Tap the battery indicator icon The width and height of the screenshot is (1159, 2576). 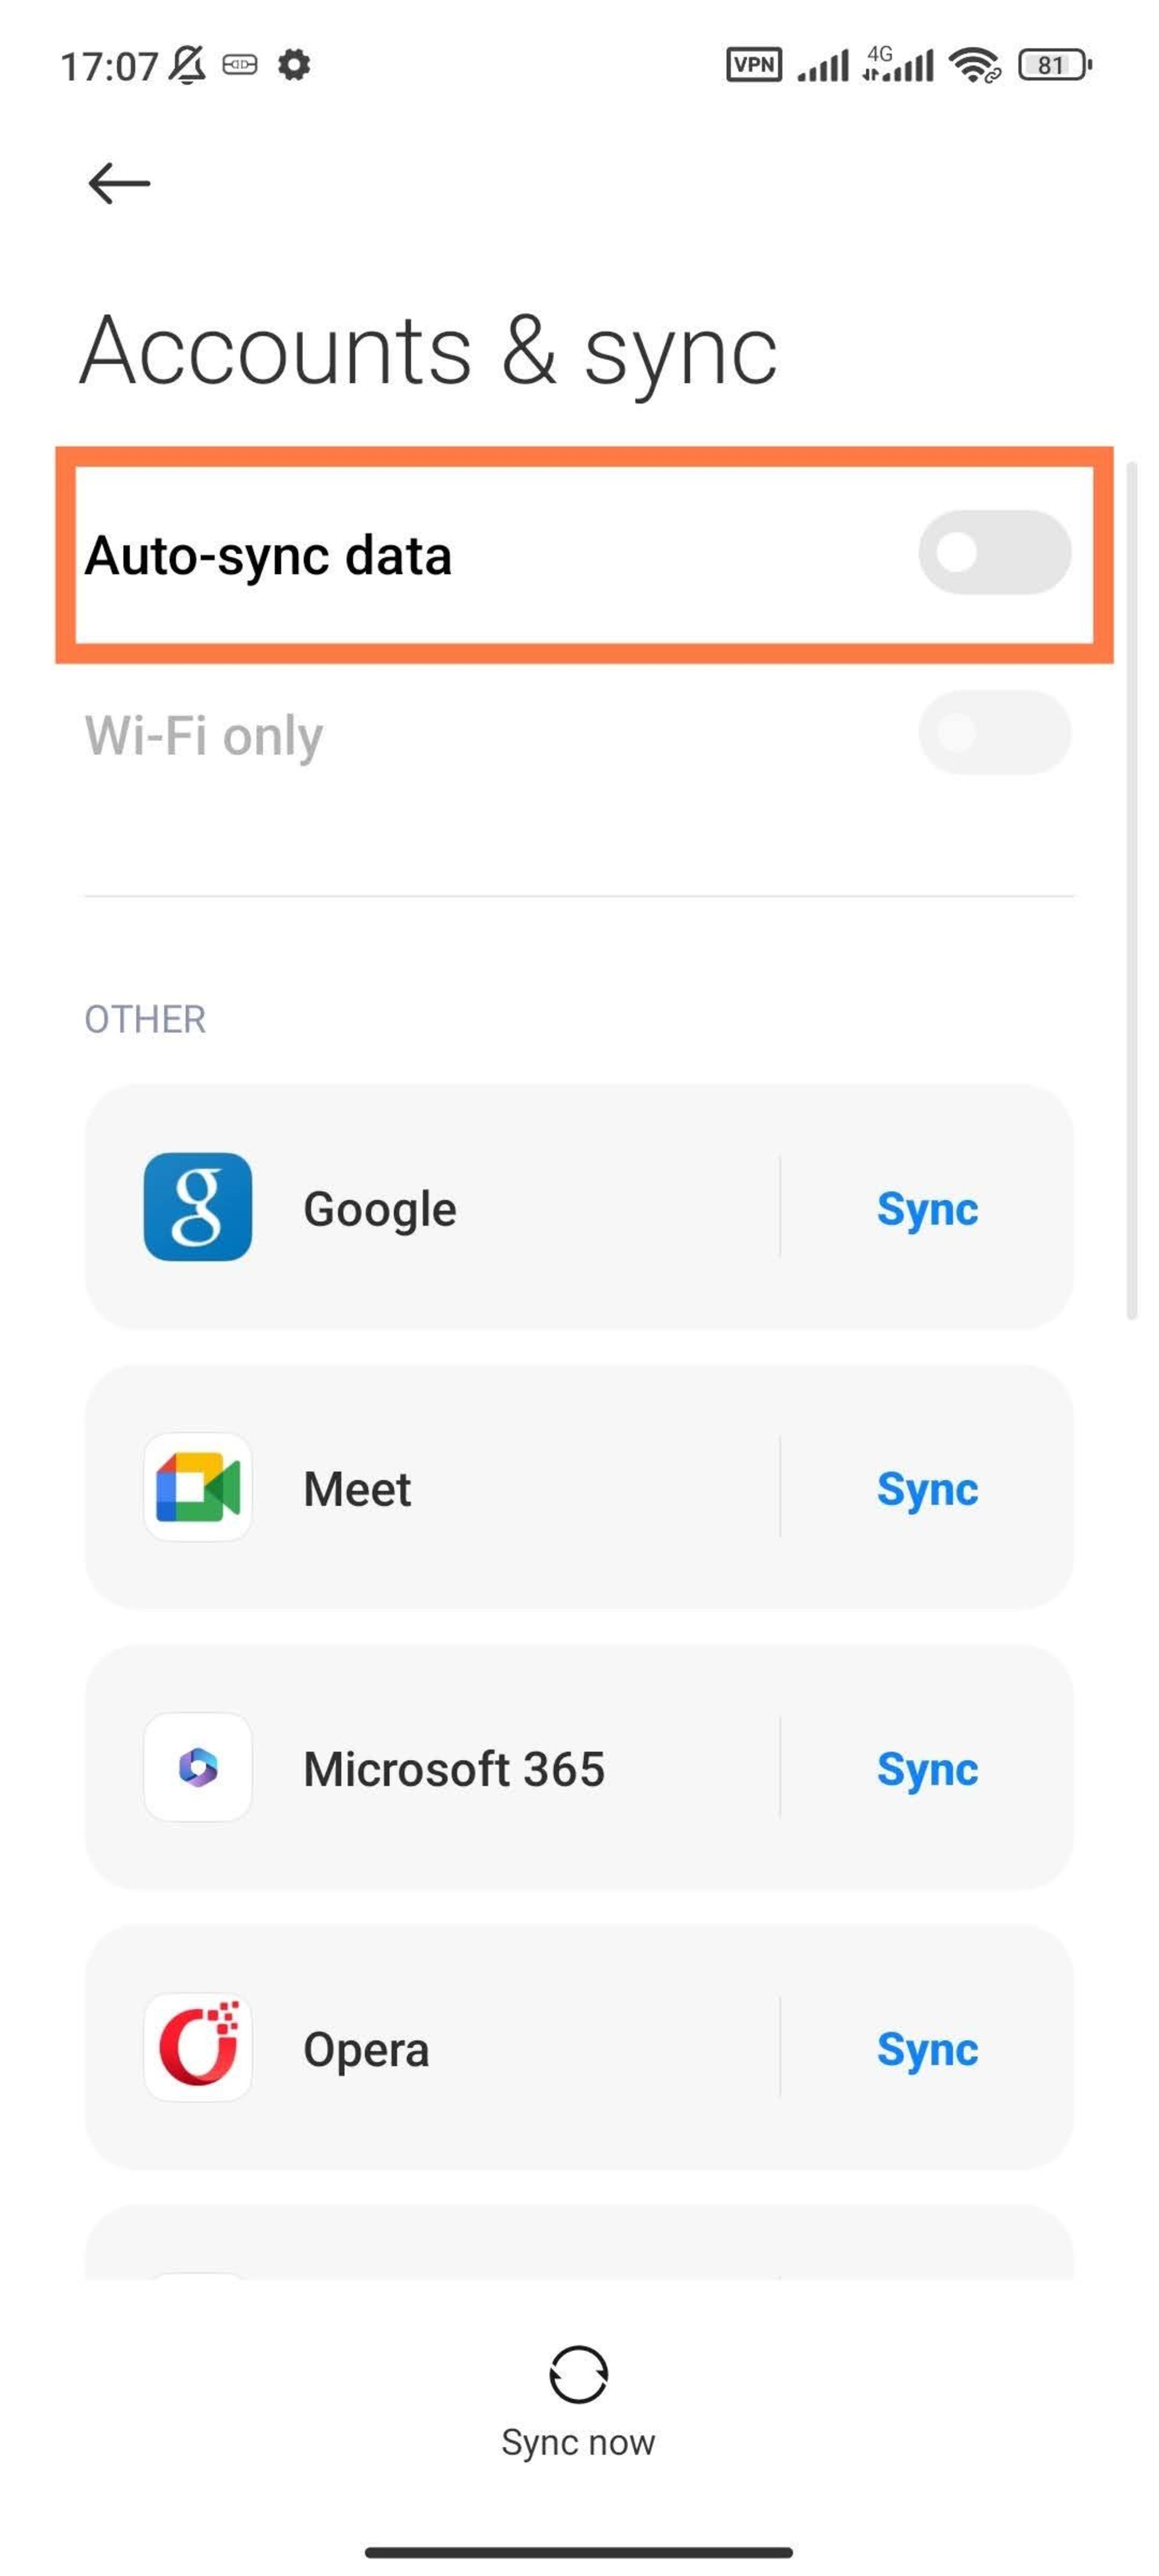1054,66
